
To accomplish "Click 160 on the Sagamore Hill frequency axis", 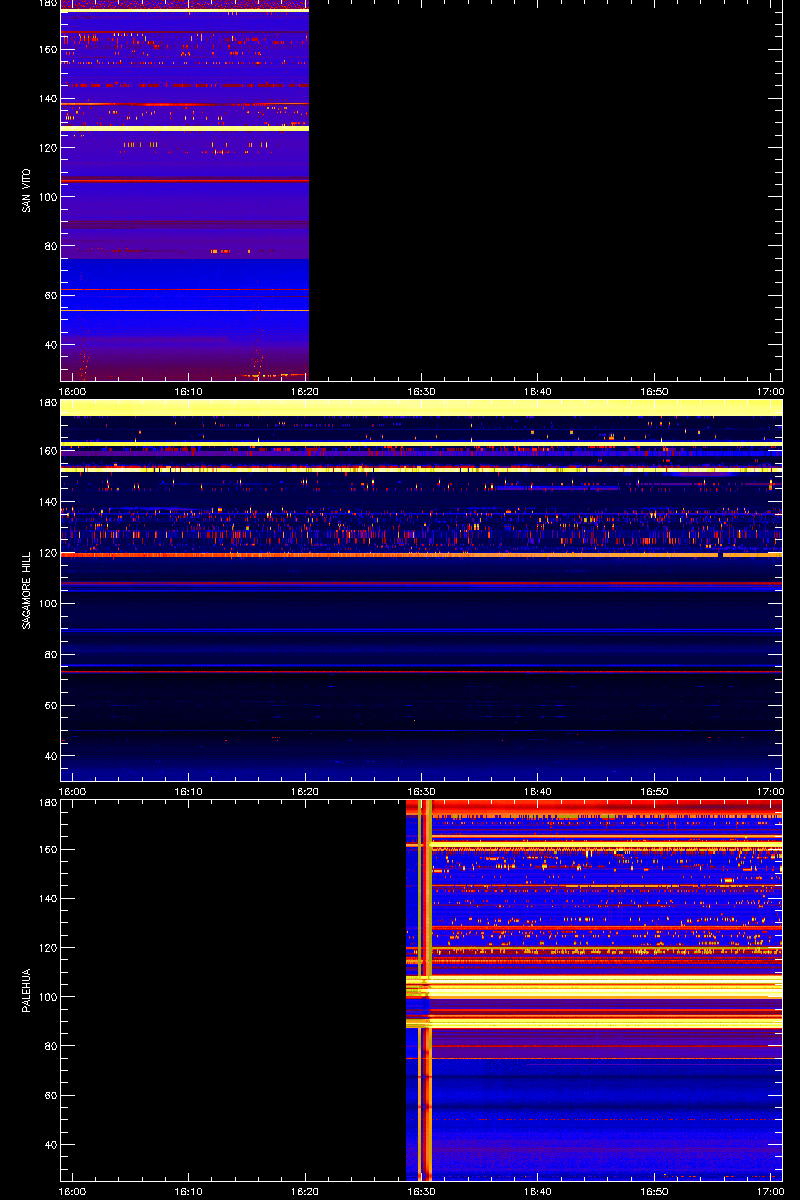I will (x=47, y=450).
